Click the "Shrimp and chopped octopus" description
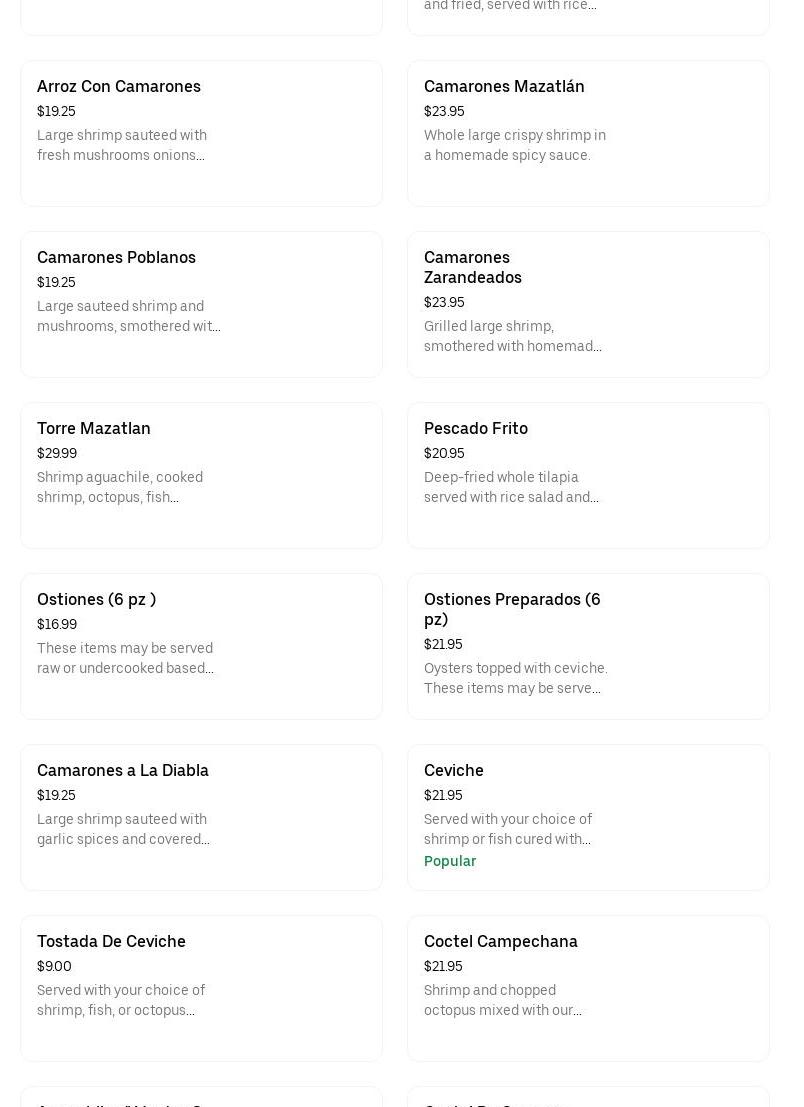Image resolution: width=804 pixels, height=1107 pixels. tap(502, 1001)
